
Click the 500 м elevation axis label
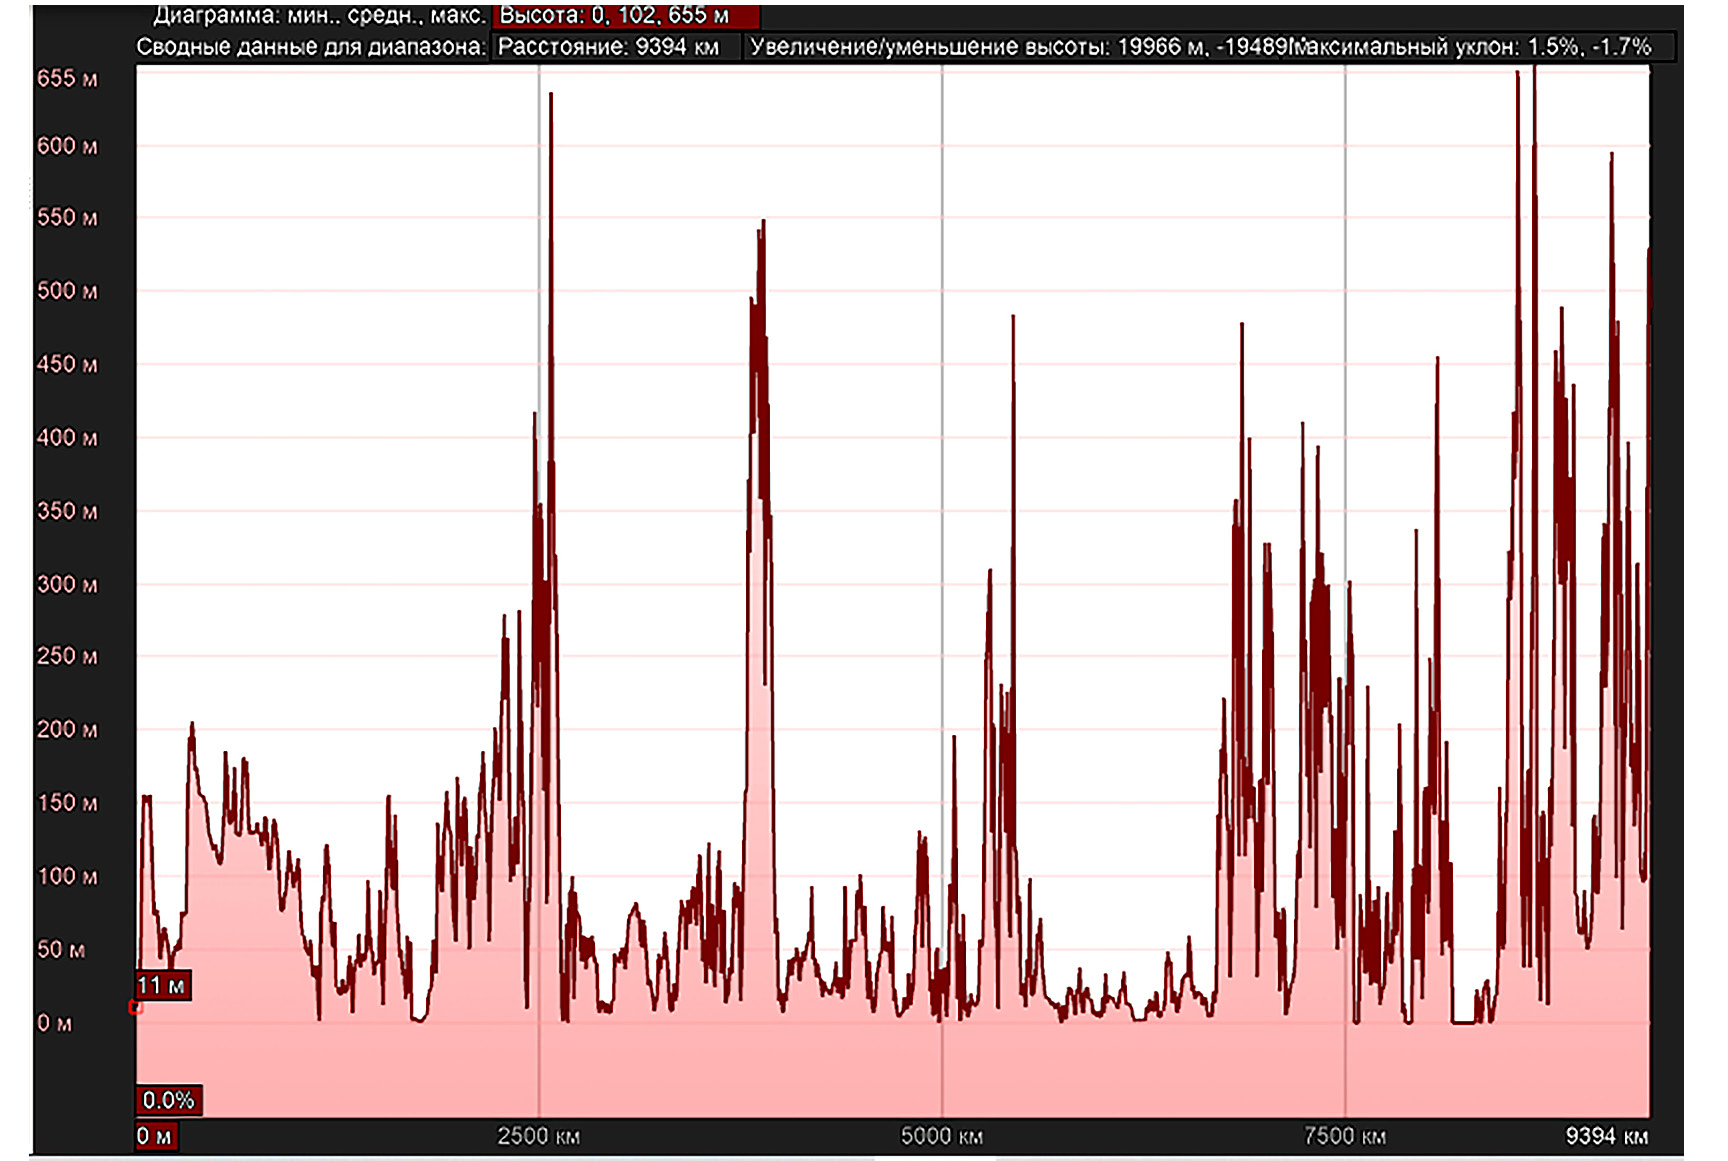tap(67, 291)
